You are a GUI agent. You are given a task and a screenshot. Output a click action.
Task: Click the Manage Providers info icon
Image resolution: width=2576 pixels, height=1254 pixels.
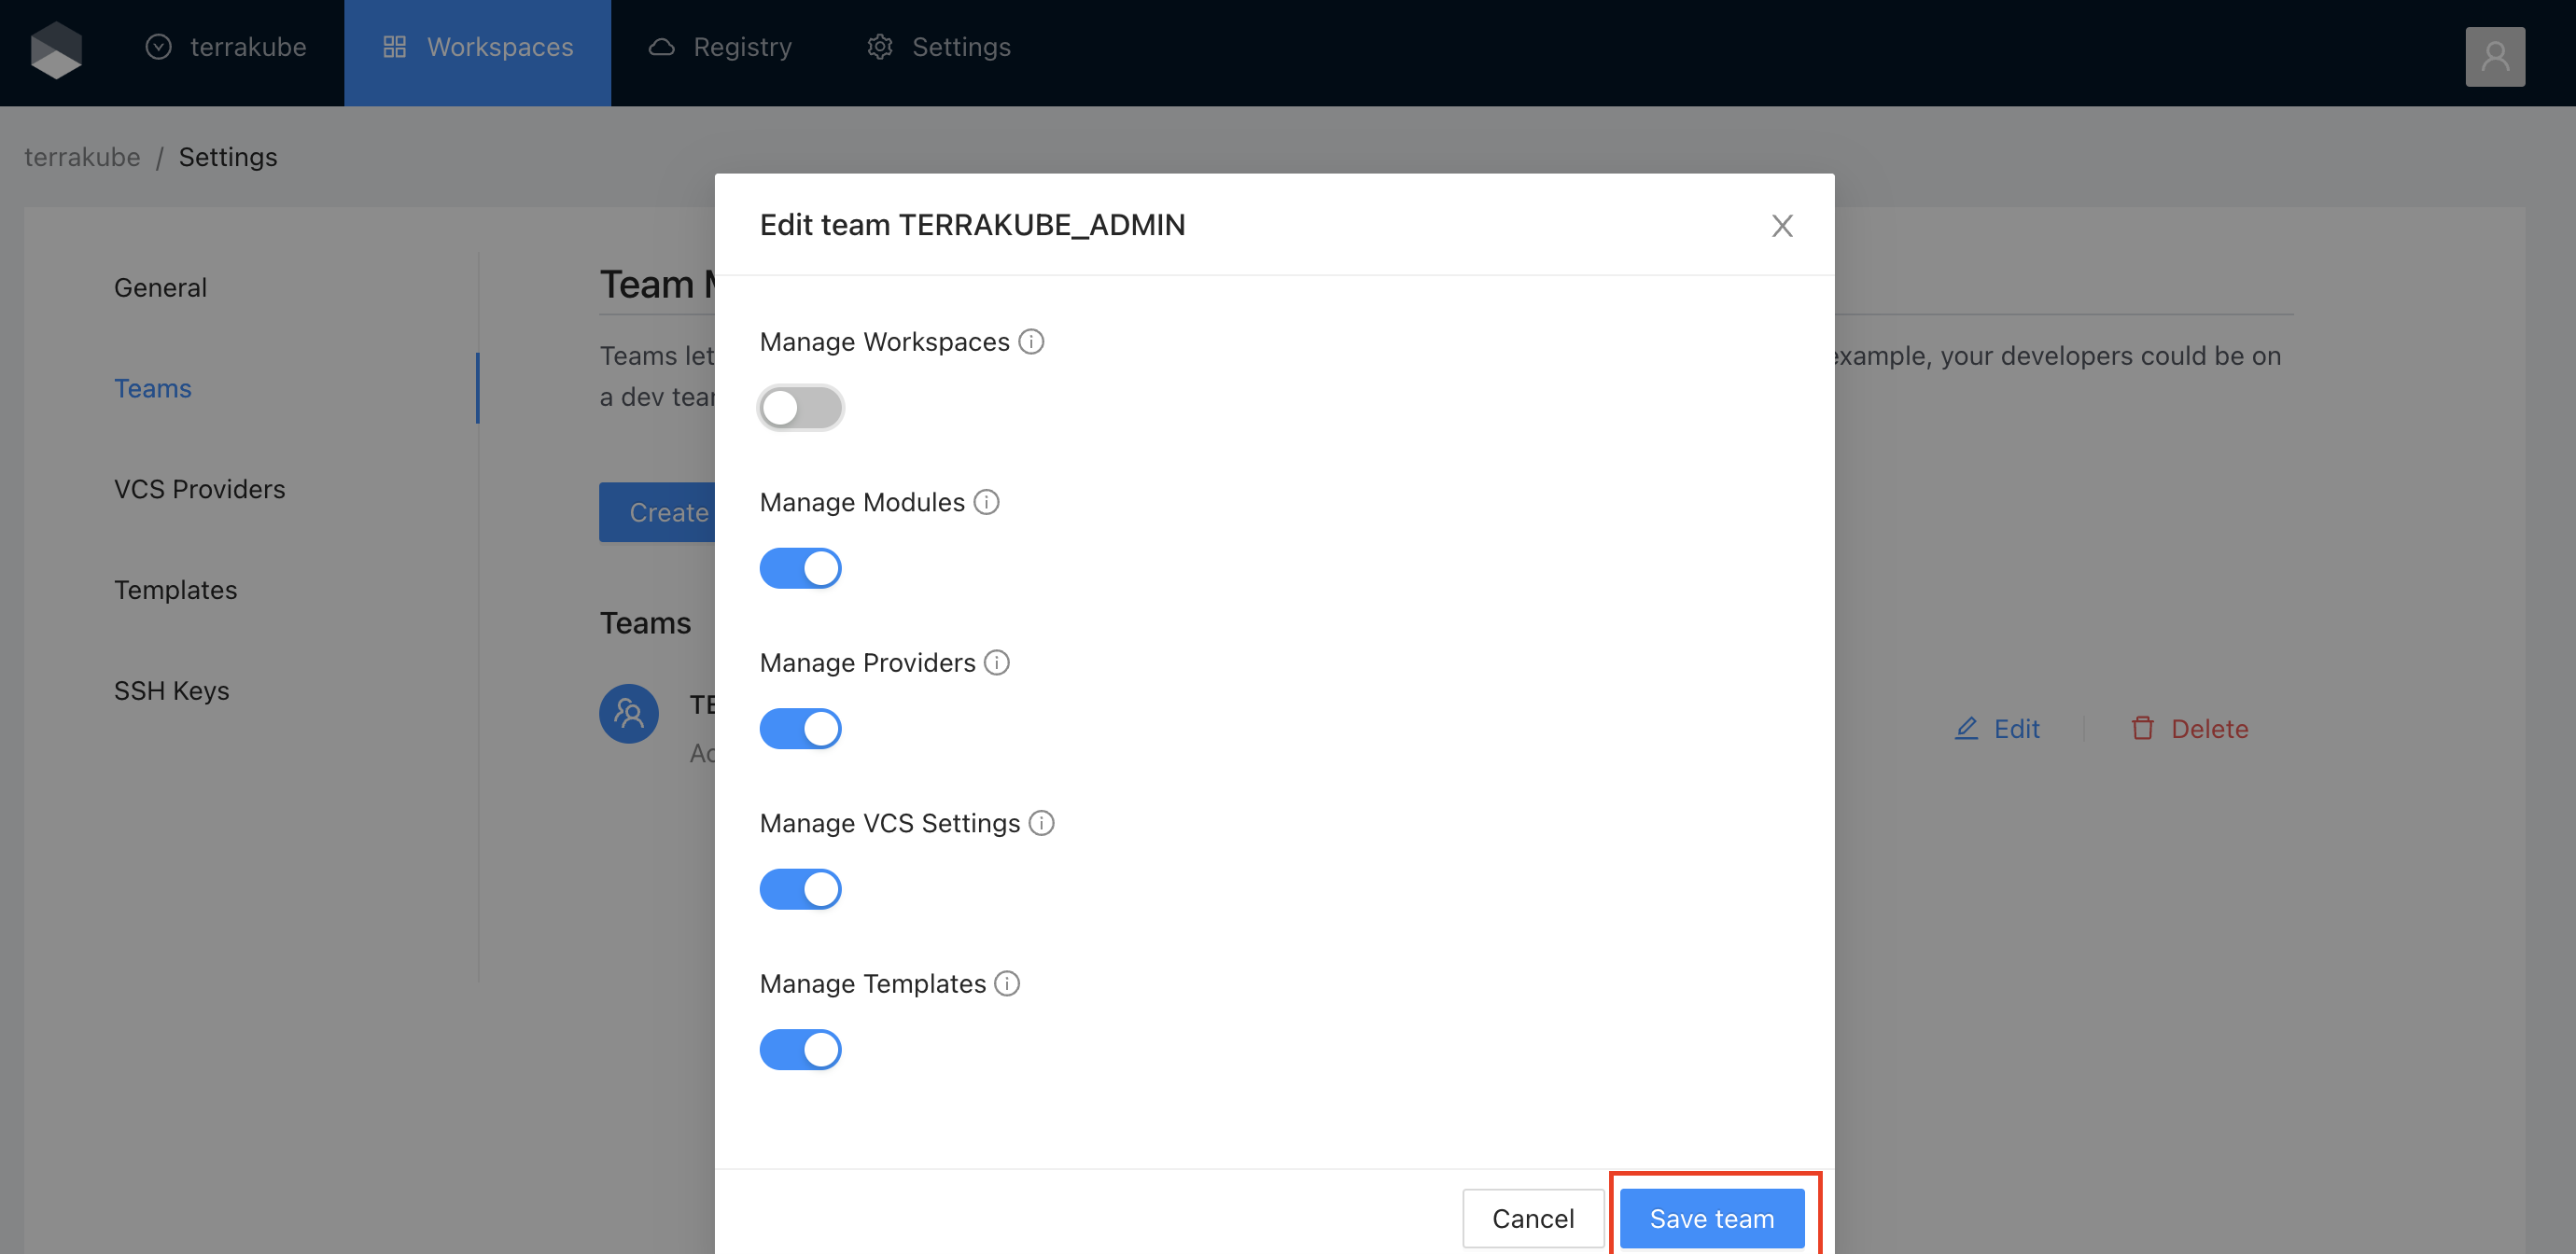997,662
